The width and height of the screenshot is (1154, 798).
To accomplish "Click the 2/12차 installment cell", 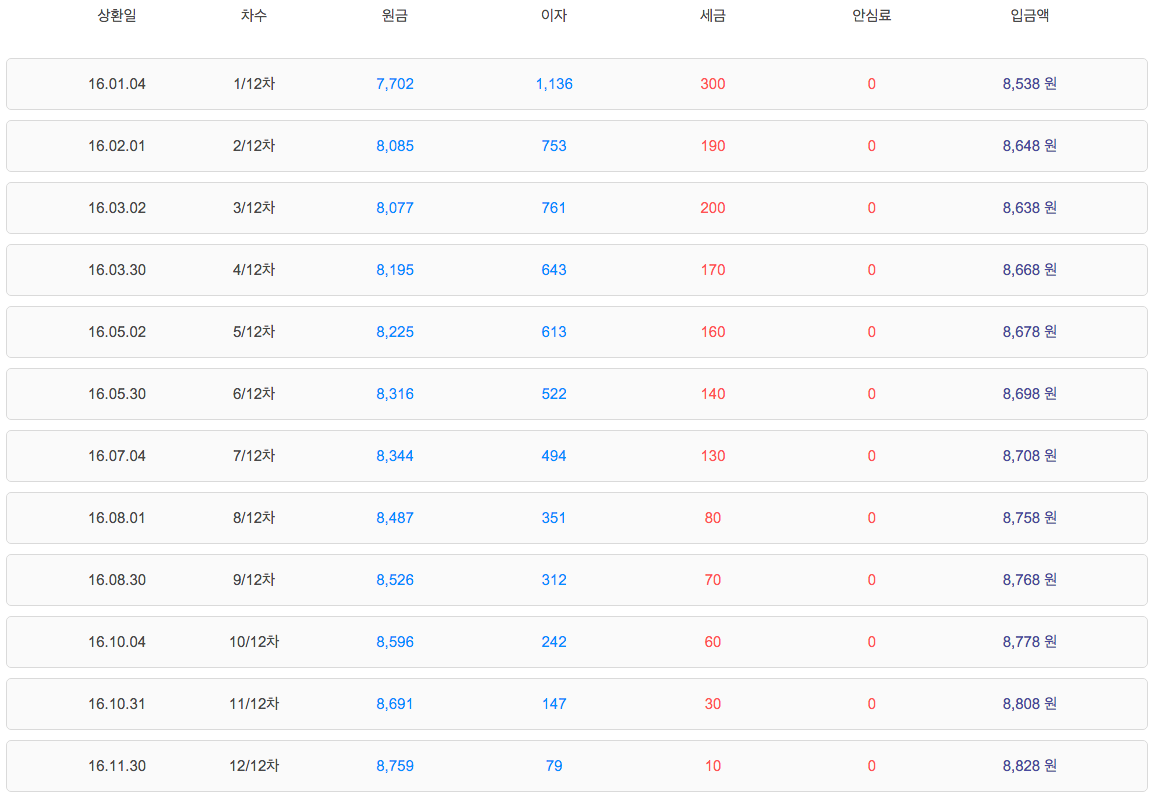I will coord(254,146).
